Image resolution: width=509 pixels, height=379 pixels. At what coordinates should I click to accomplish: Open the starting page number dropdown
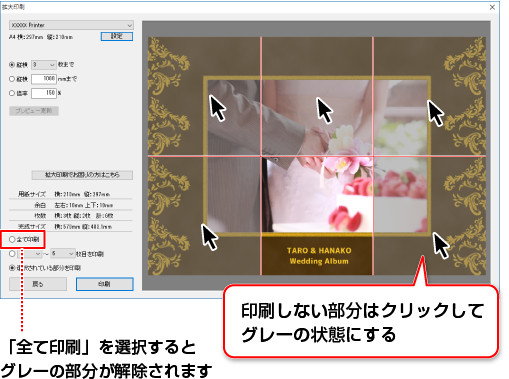(x=30, y=254)
